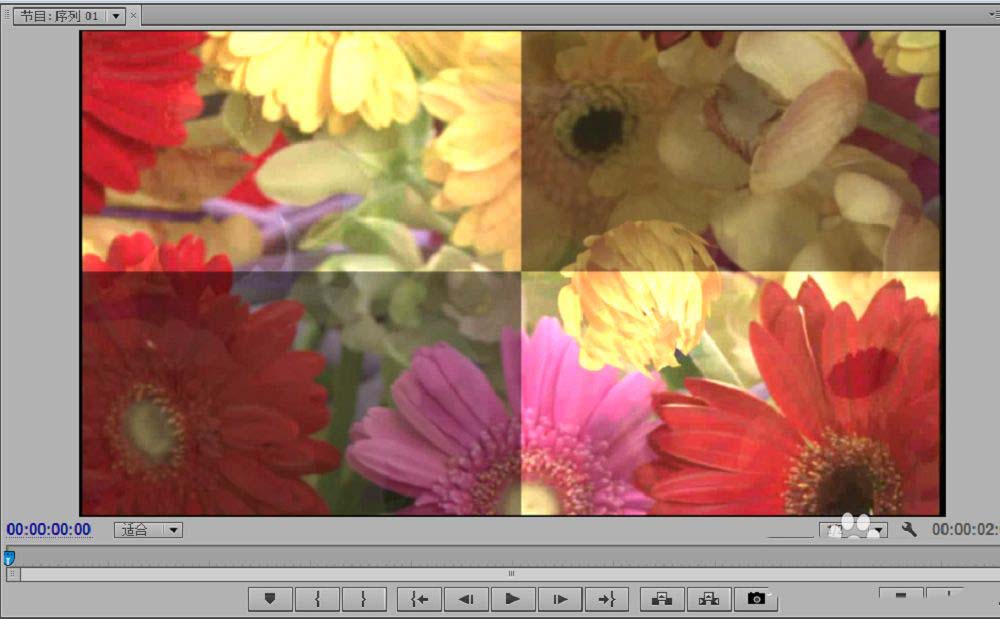
Task: Click the Extract button
Action: coord(709,598)
